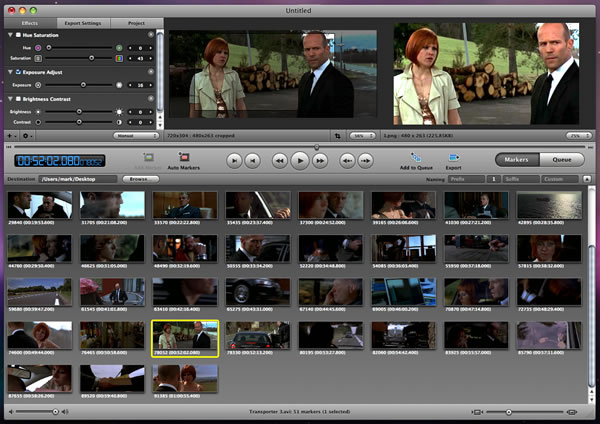
Task: Click step-back-to-start button beside rewind
Action: click(253, 161)
